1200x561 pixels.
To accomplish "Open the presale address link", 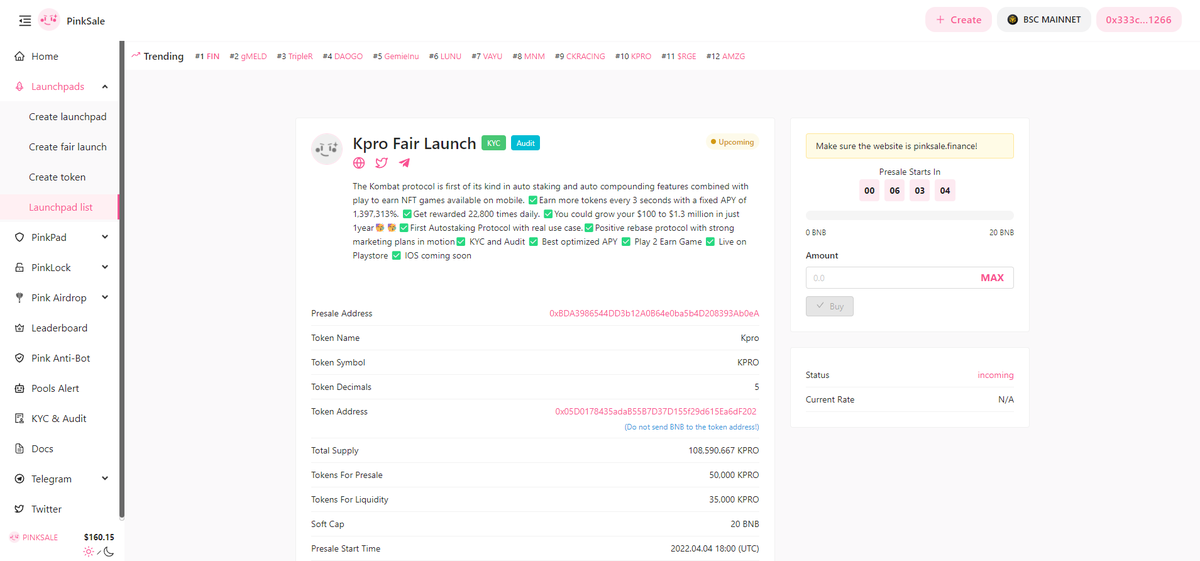I will 654,313.
